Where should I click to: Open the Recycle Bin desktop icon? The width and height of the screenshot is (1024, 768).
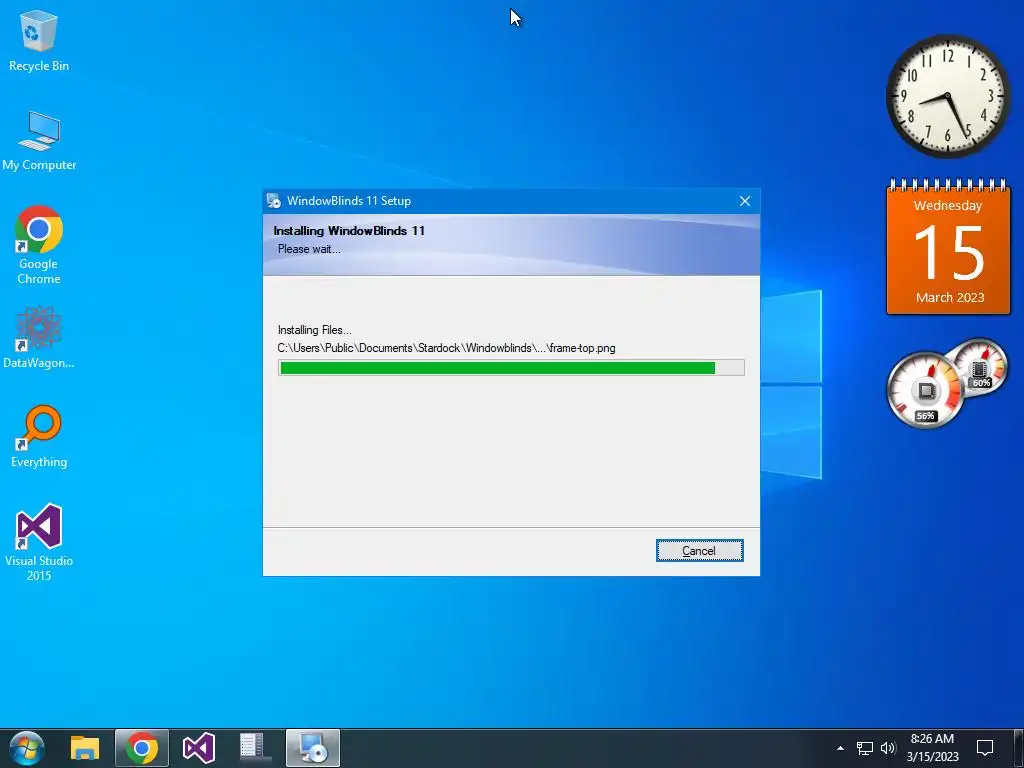pos(39,42)
